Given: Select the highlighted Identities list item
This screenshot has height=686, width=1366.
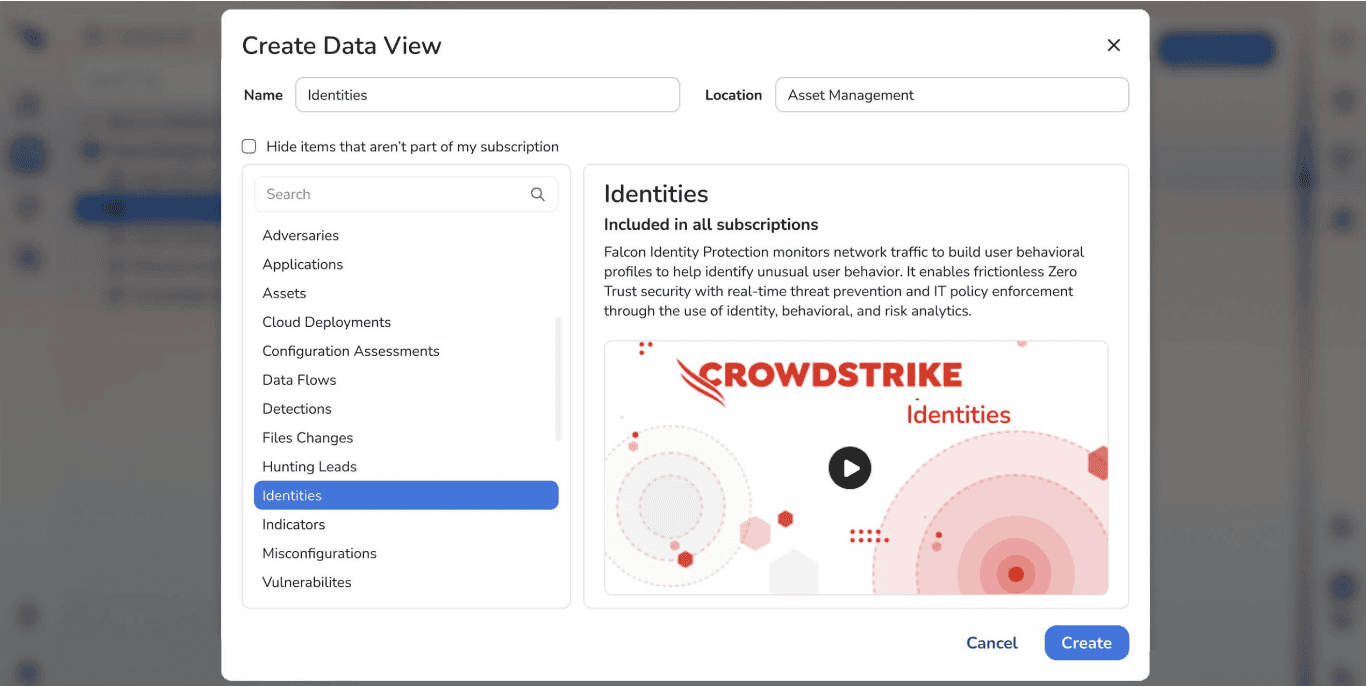Looking at the screenshot, I should [406, 496].
